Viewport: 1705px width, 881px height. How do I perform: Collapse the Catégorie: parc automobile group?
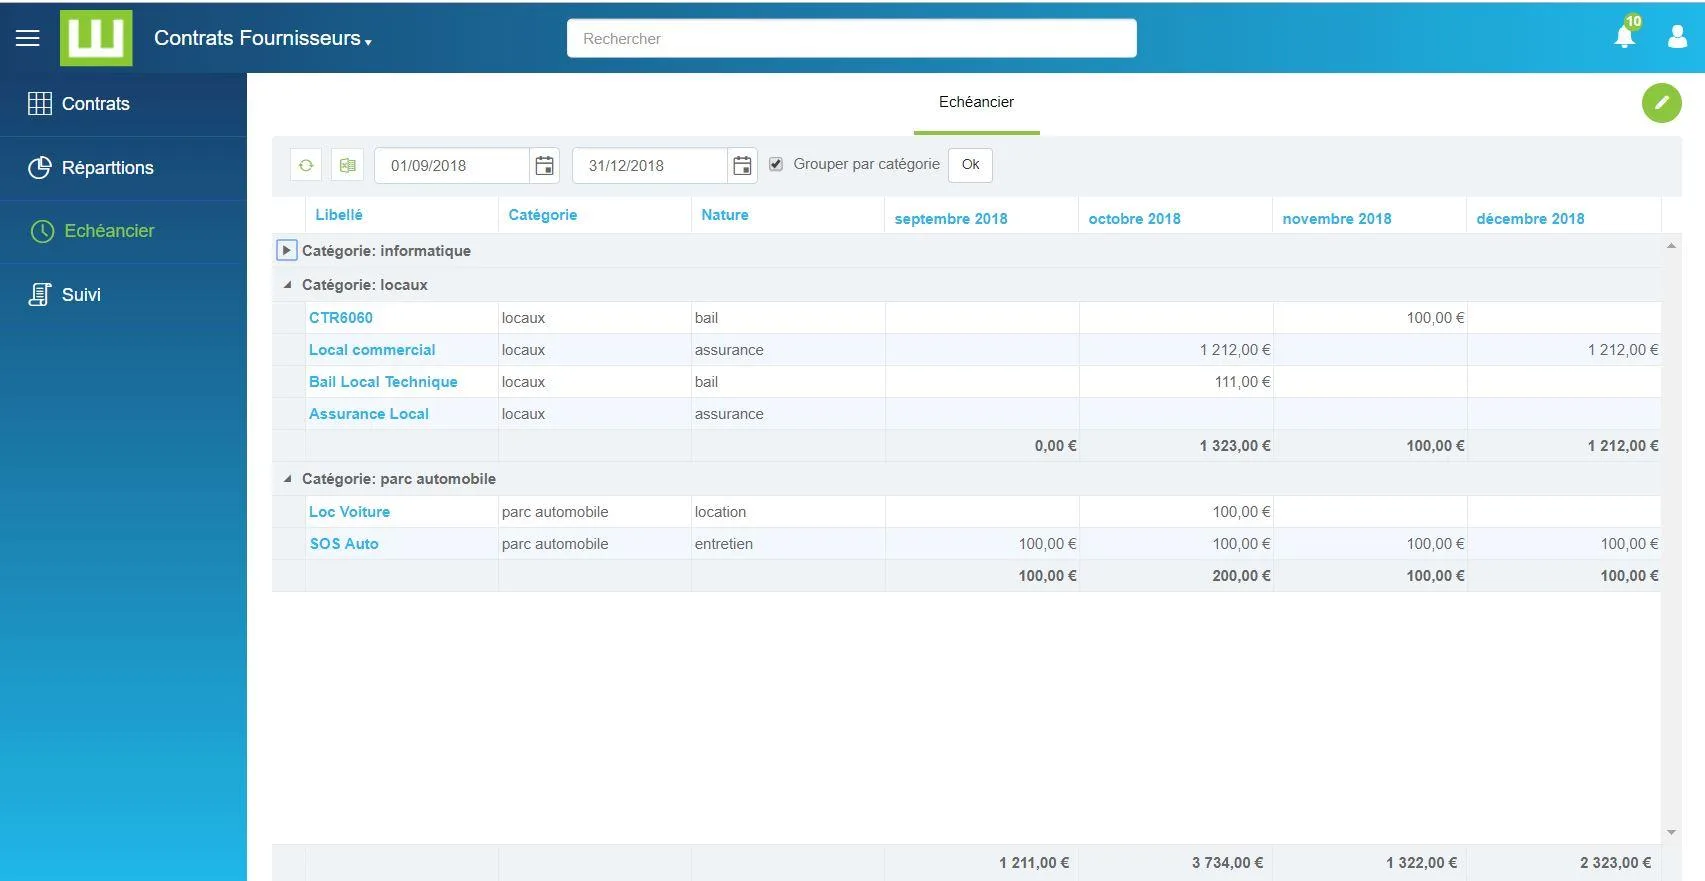(287, 479)
